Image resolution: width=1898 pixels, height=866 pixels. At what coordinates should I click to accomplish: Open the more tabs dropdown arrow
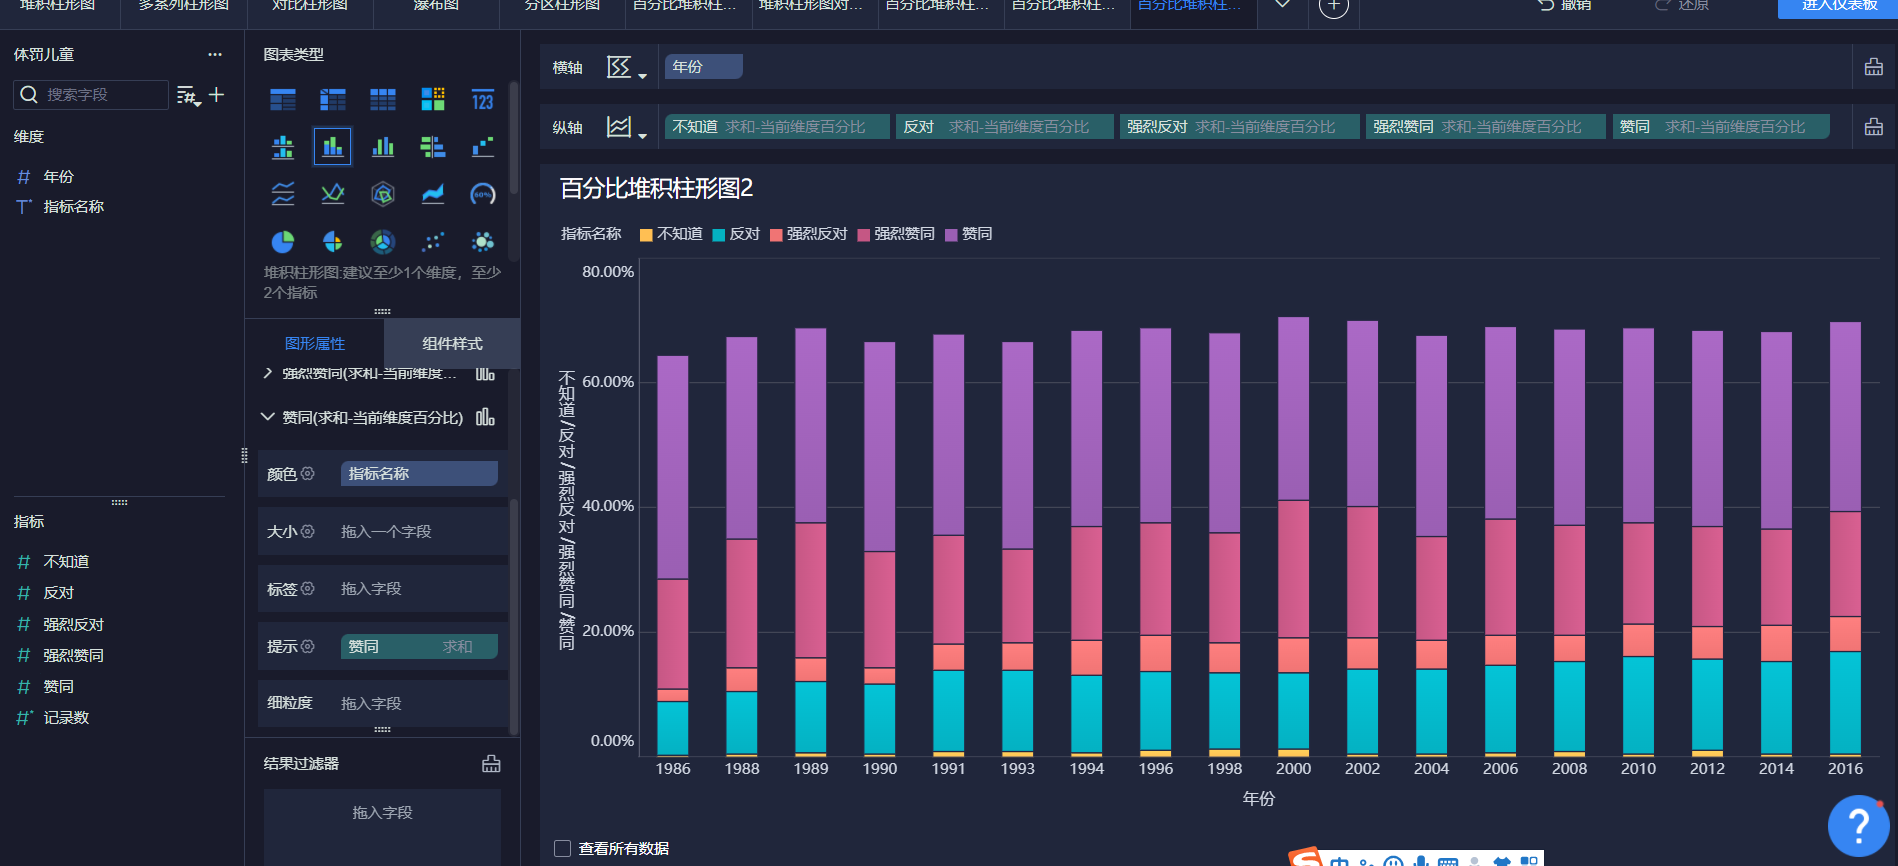click(1283, 6)
